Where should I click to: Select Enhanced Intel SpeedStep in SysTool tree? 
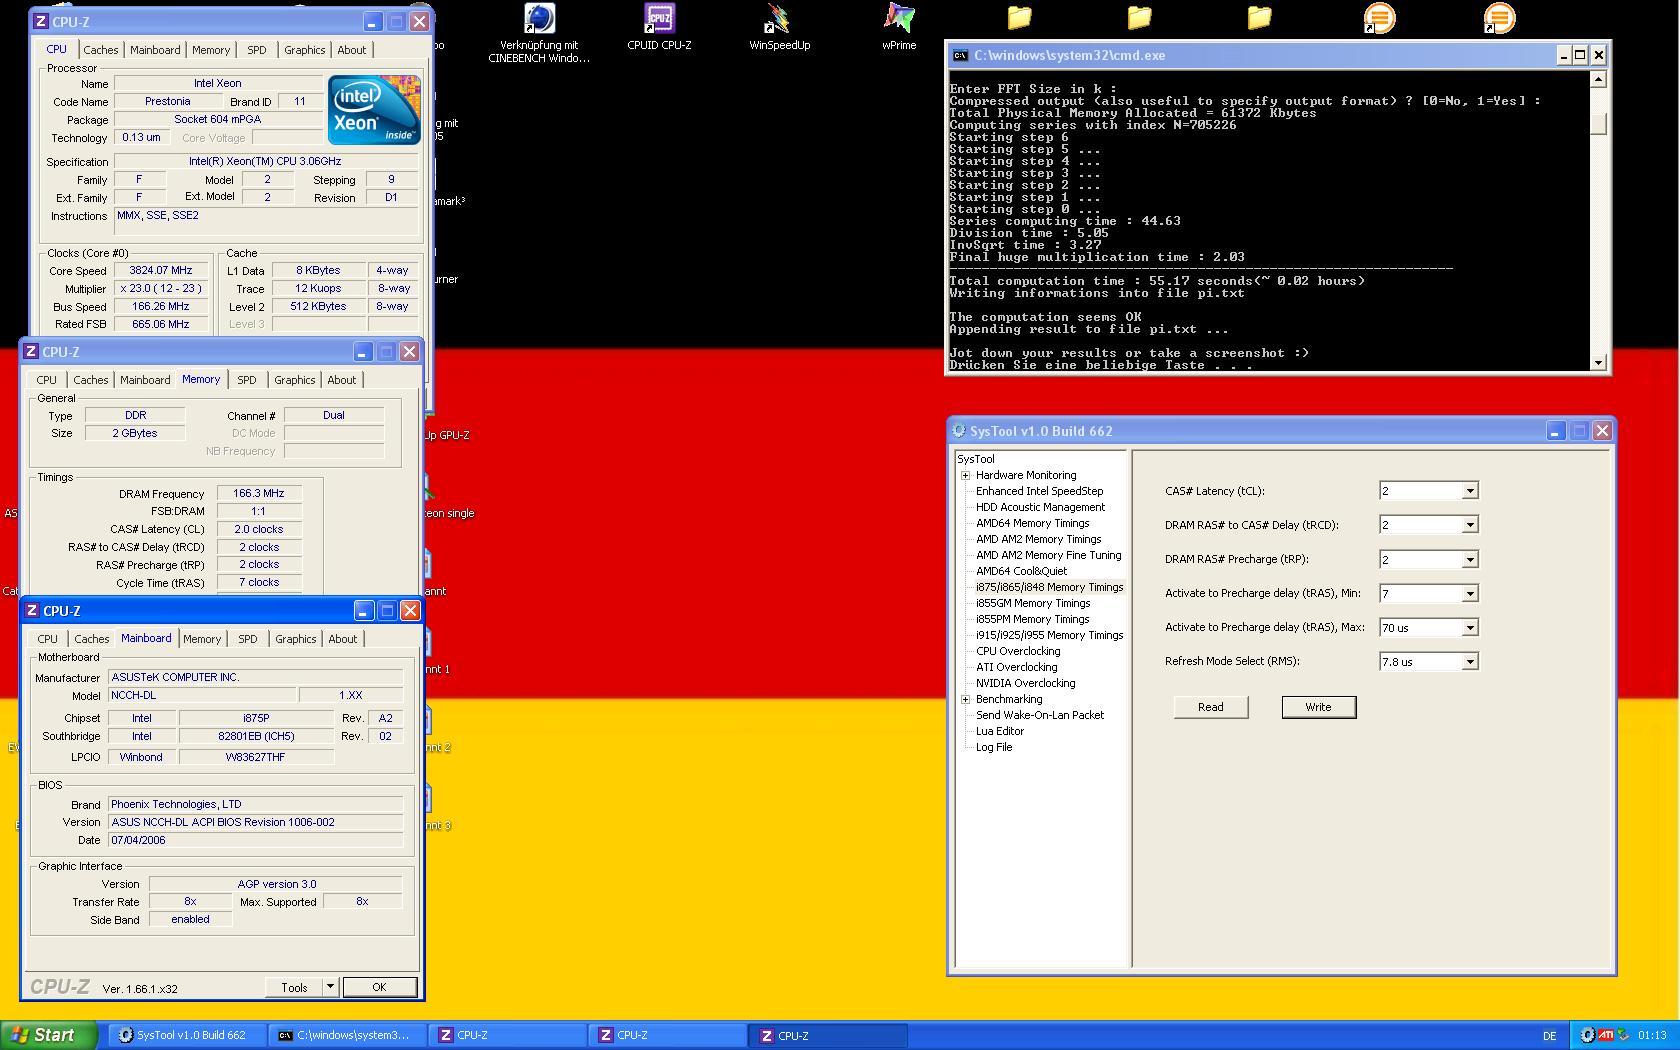[x=1039, y=491]
